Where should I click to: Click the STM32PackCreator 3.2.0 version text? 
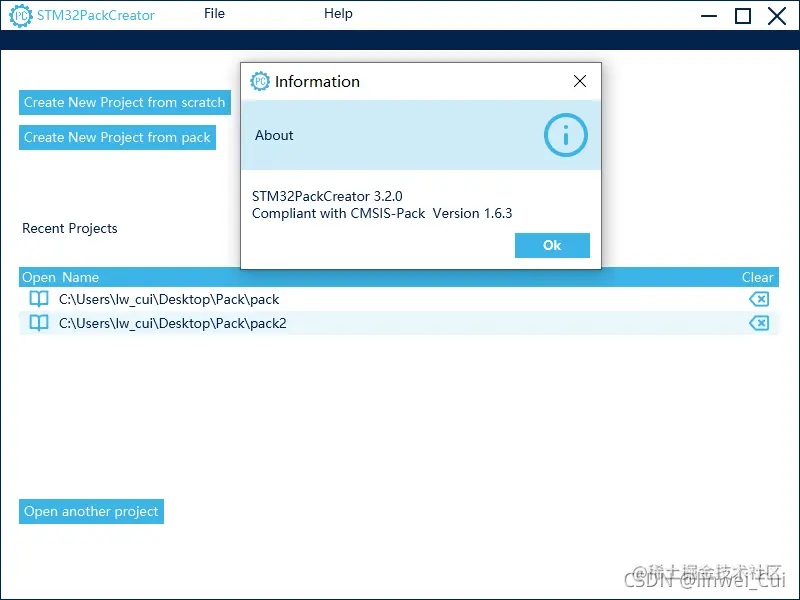327,196
